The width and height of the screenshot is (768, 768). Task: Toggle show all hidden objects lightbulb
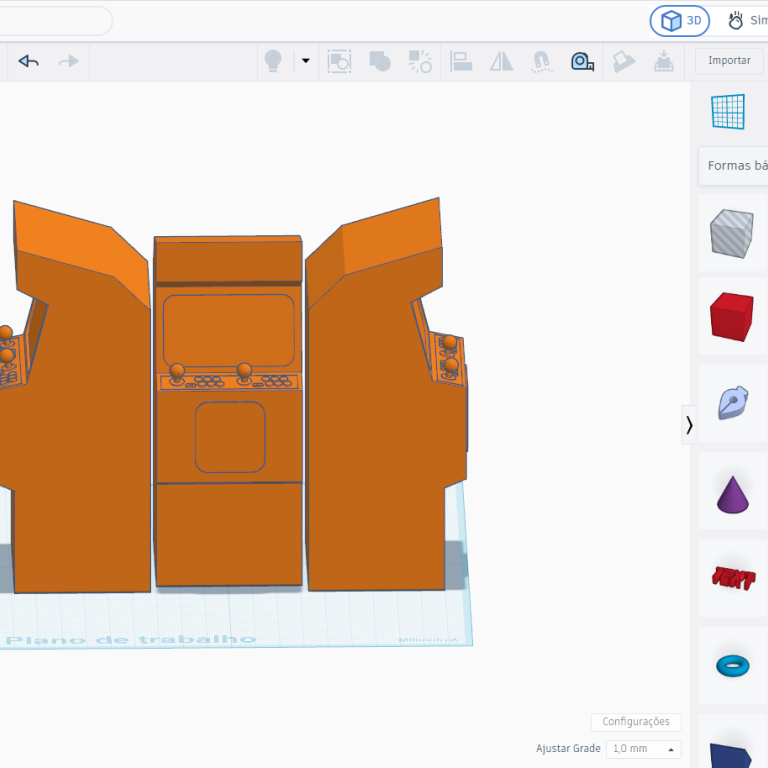[273, 61]
